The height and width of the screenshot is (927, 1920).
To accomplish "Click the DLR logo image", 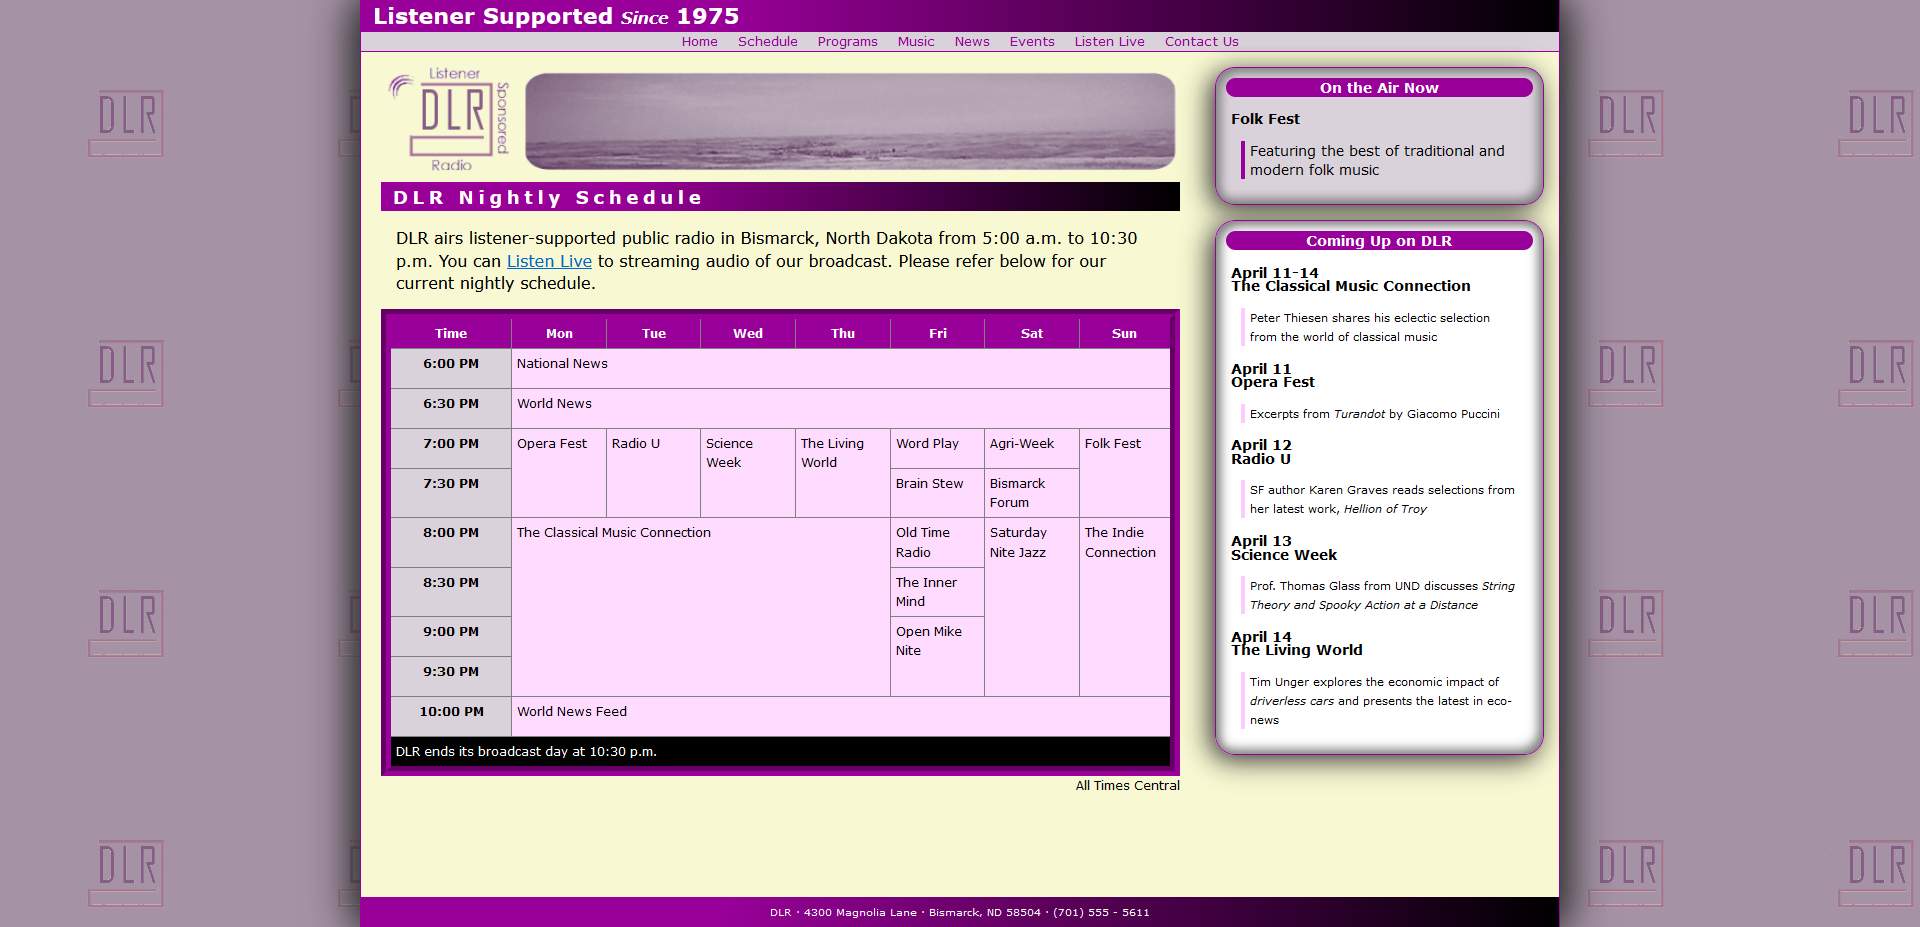I will 449,119.
